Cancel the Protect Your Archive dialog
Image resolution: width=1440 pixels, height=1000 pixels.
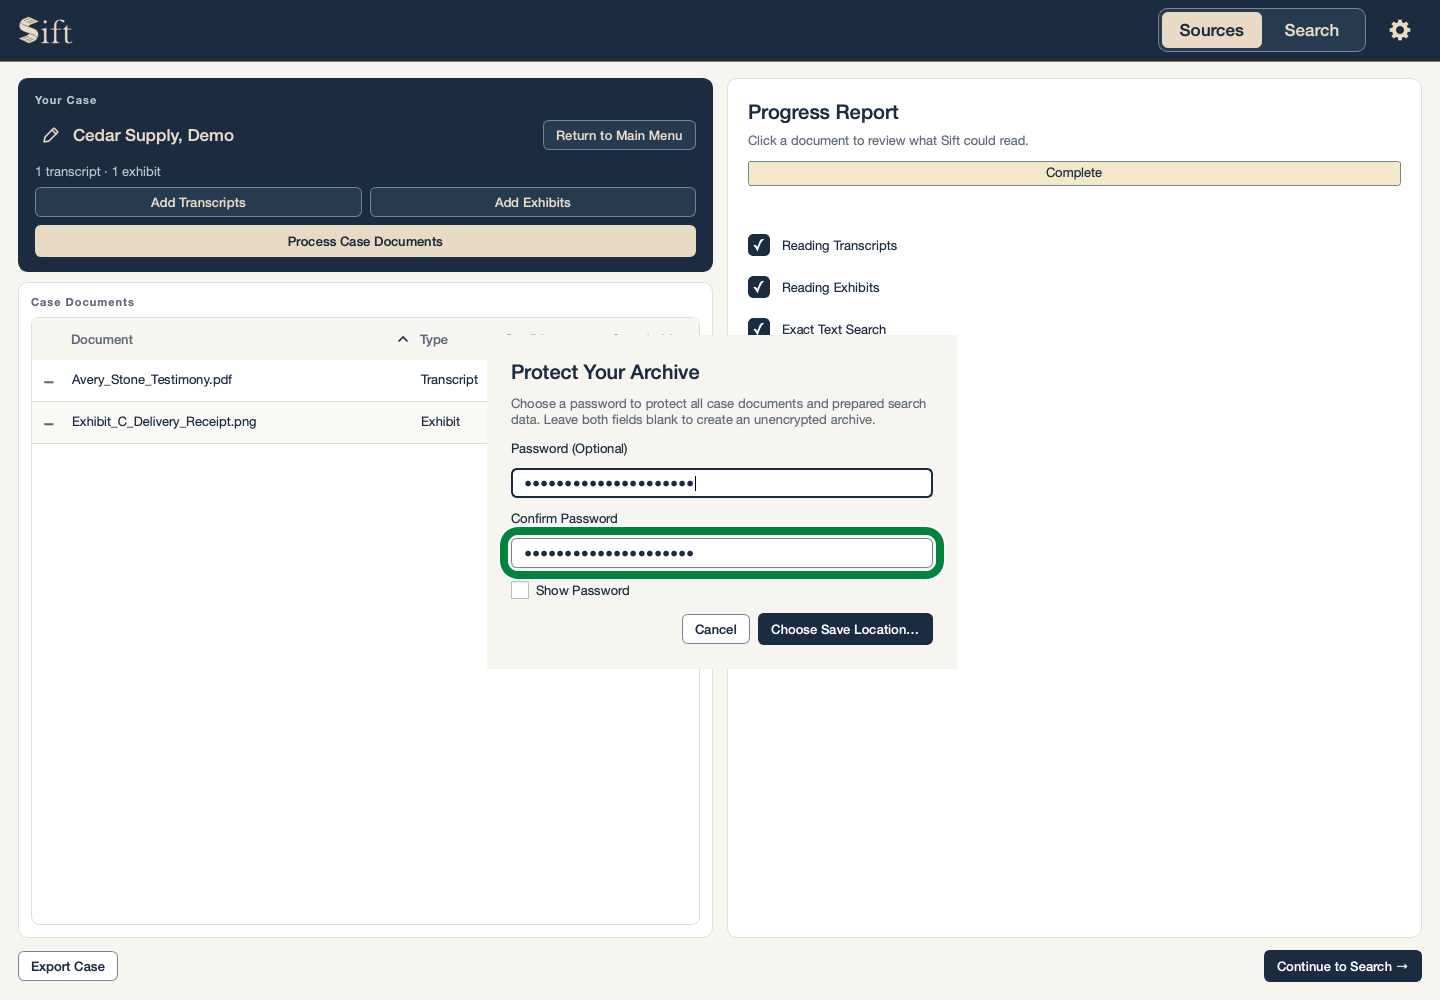click(716, 629)
